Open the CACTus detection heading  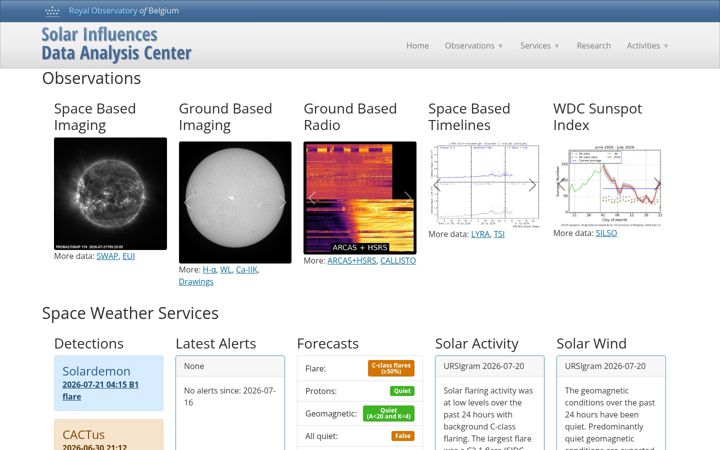pyautogui.click(x=84, y=434)
